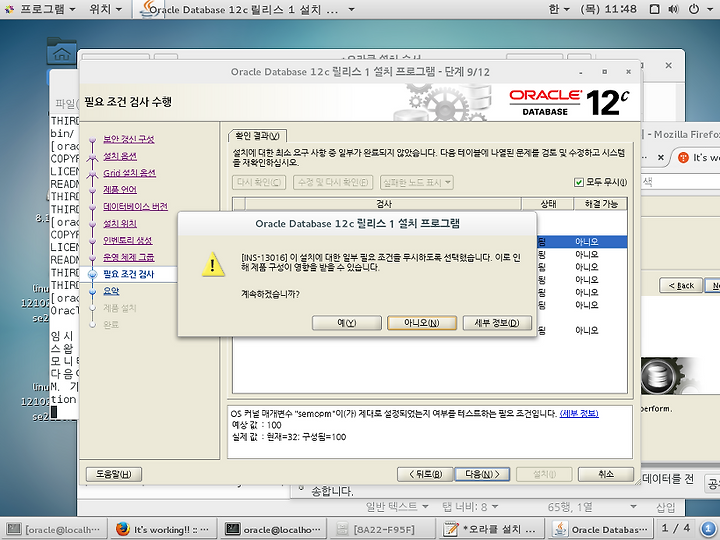Go to 제품 언어 step
Screen dimensions: 720x540
pos(120,190)
